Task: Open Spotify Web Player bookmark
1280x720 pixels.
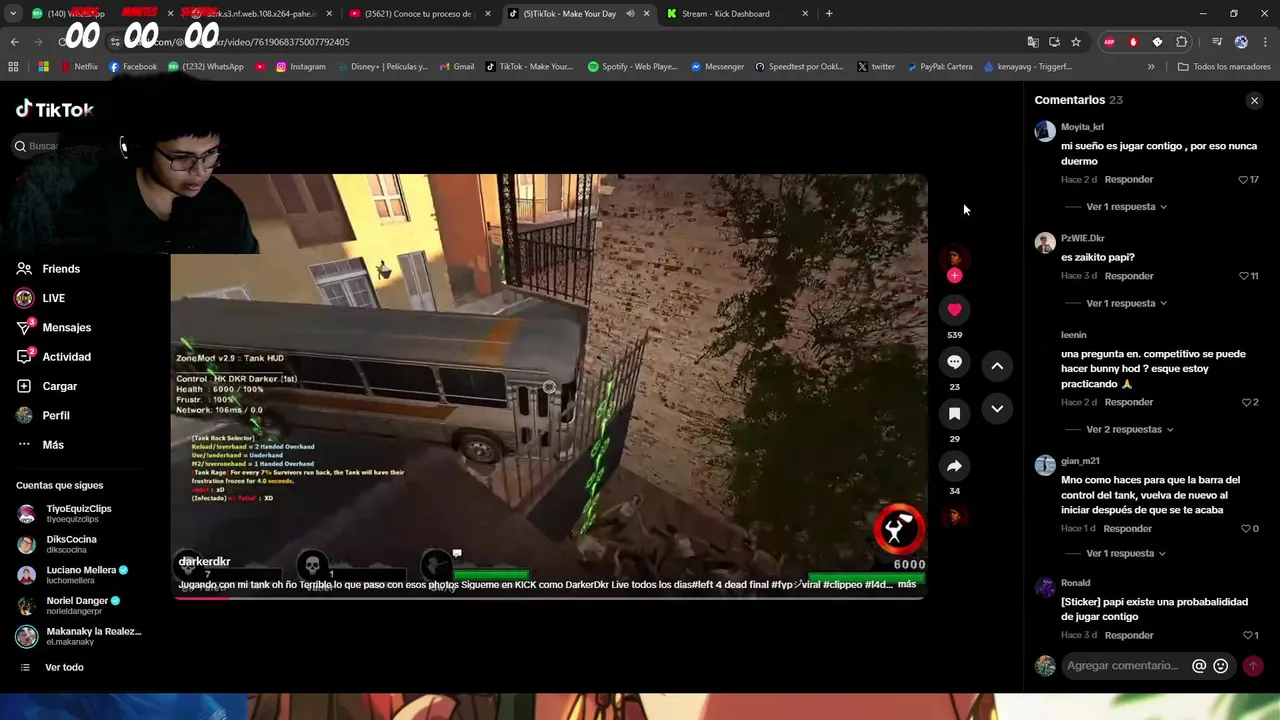Action: pos(632,67)
